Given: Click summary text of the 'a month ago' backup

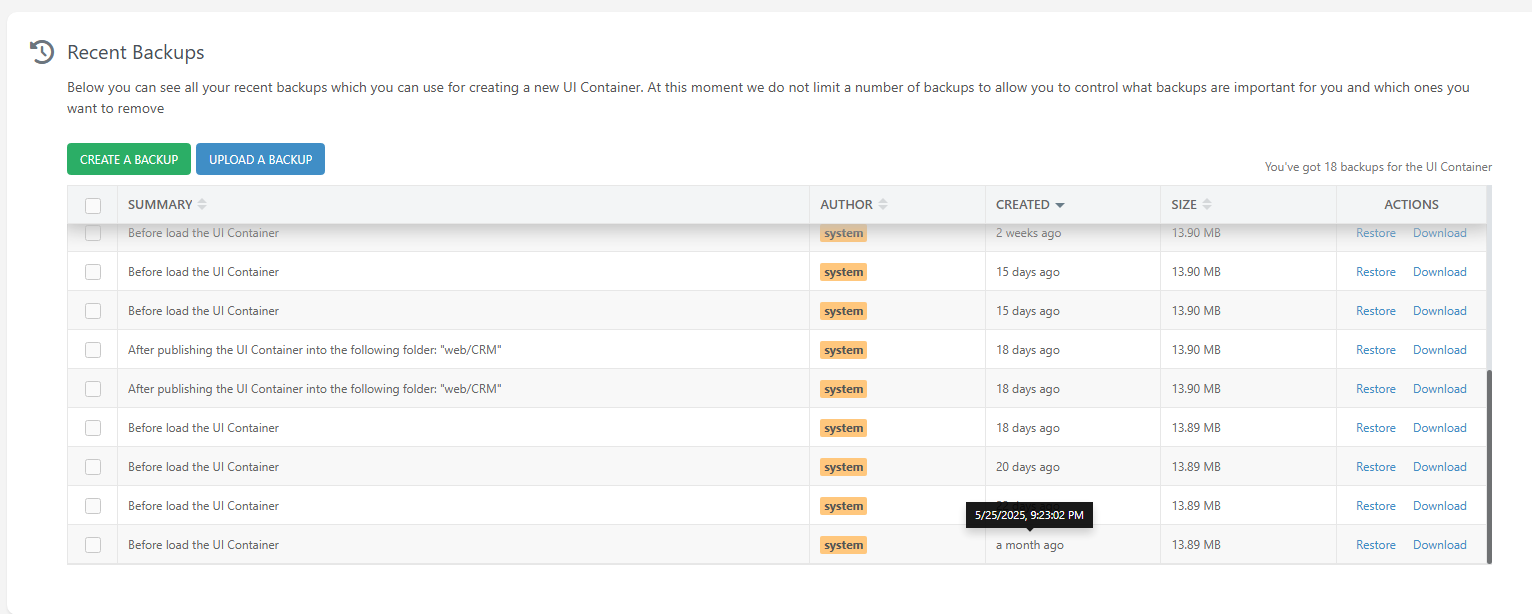Looking at the screenshot, I should click(203, 545).
